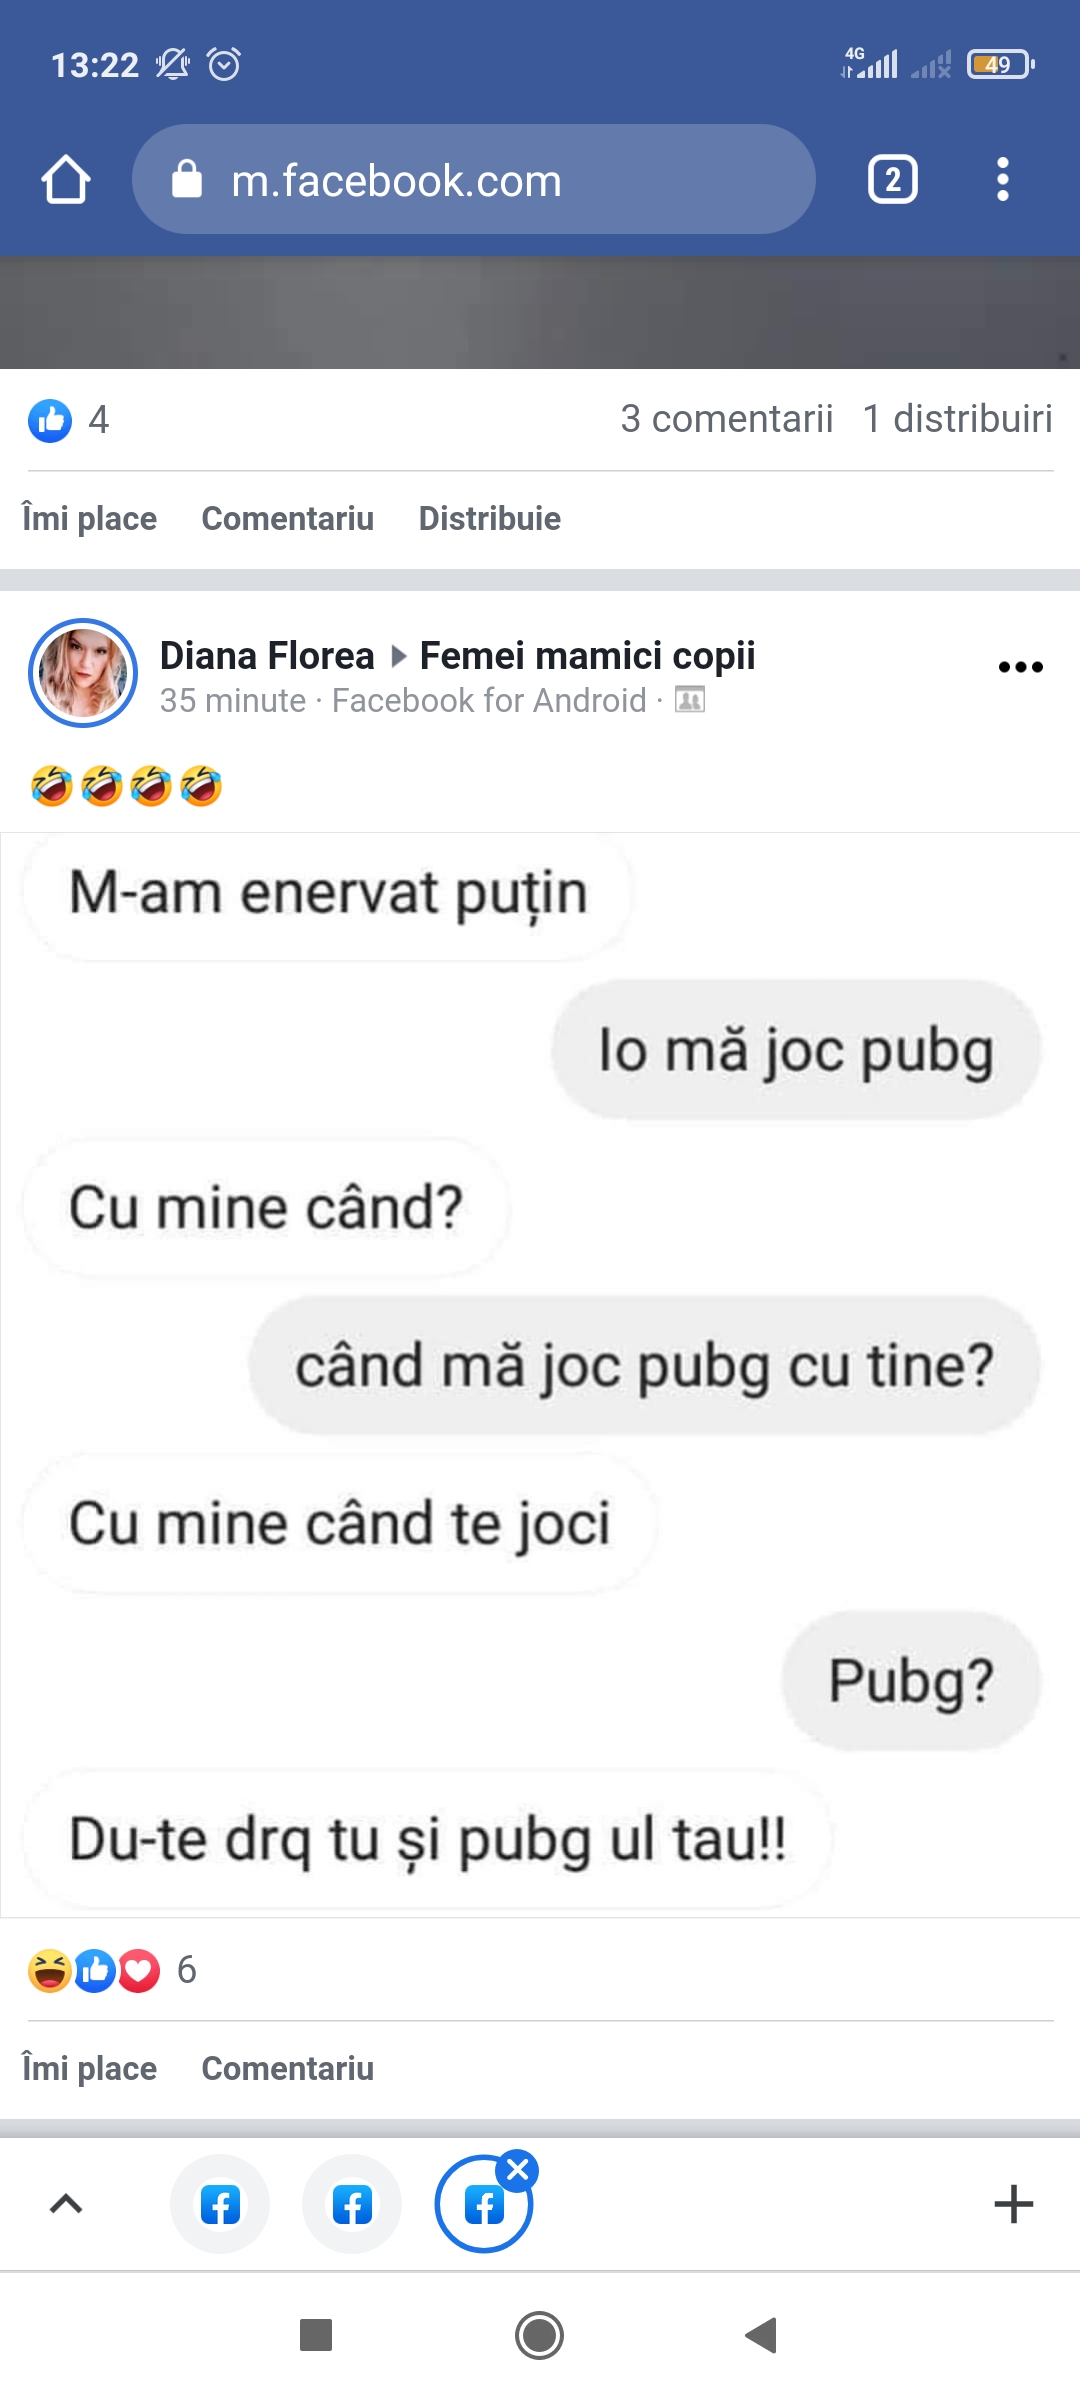Comment on Diana Florea's post via Comentariu
This screenshot has height=2400, width=1080.
tap(288, 2068)
